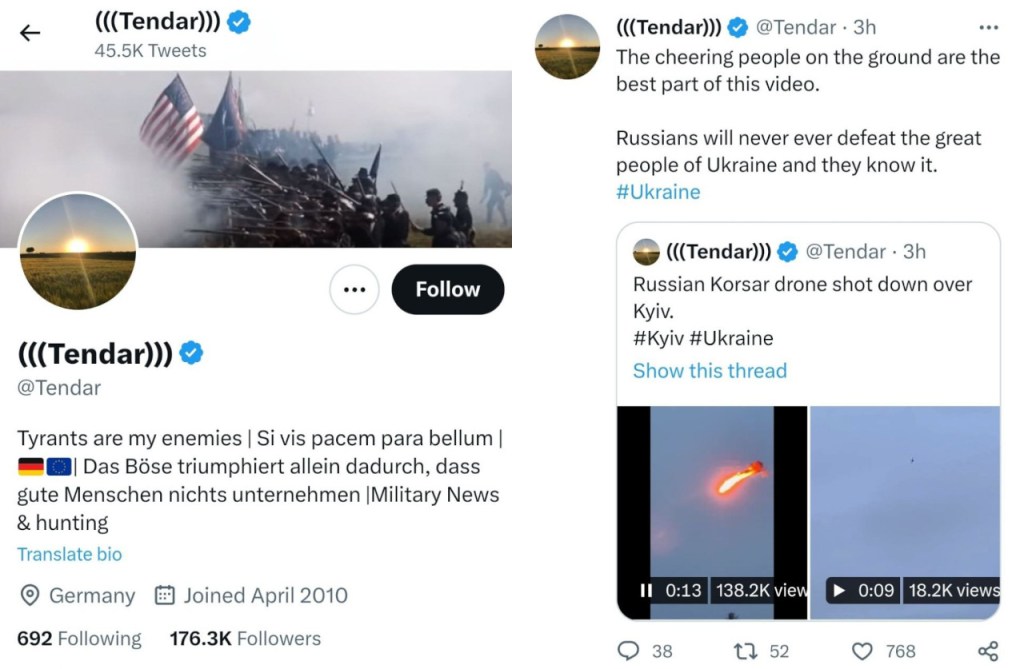Open the tweet's three-dot more menu

click(988, 27)
